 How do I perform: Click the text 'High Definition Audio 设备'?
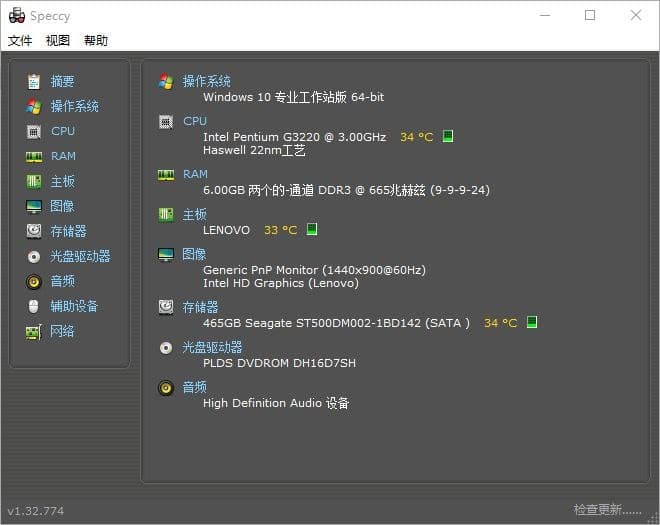point(276,403)
